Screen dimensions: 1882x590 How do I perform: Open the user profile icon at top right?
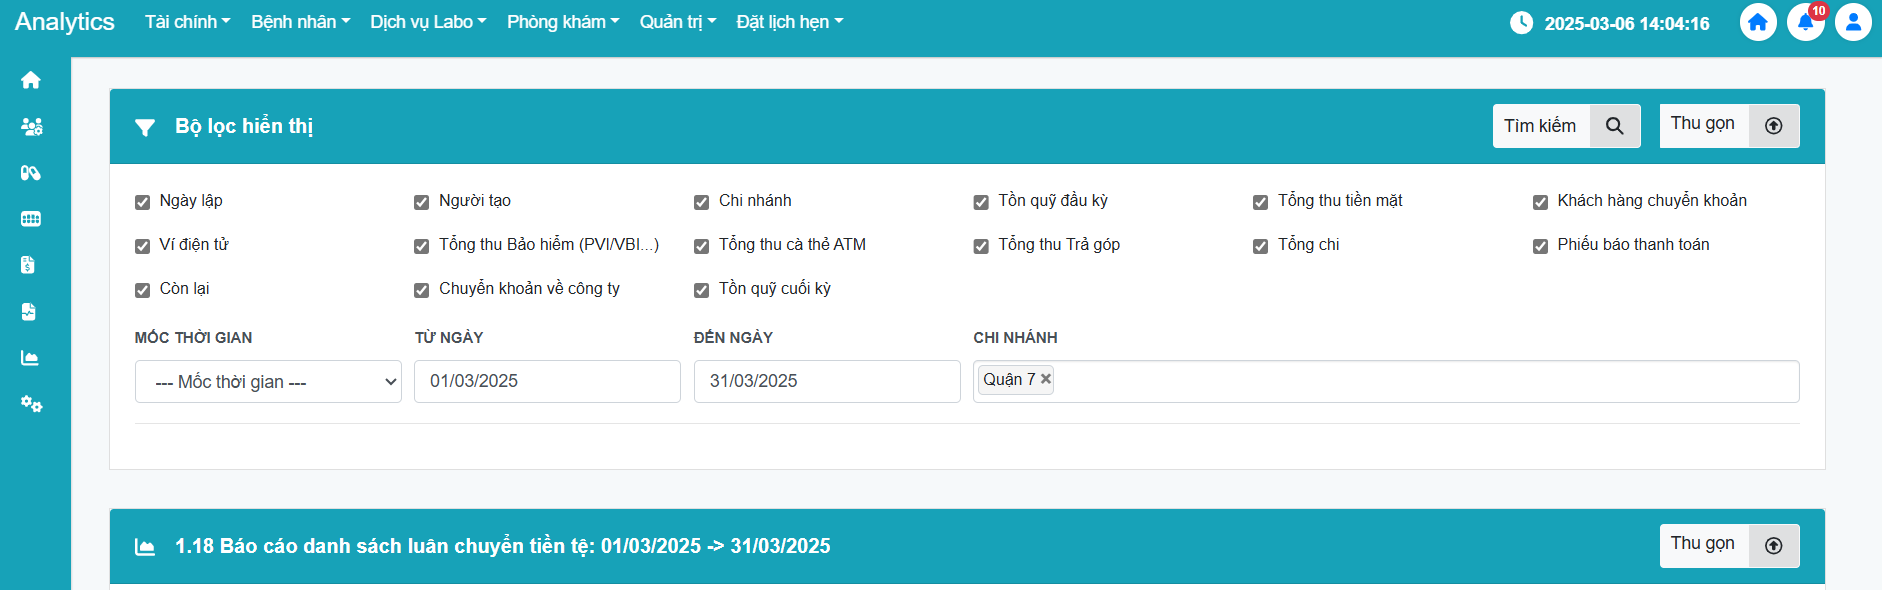(x=1852, y=22)
